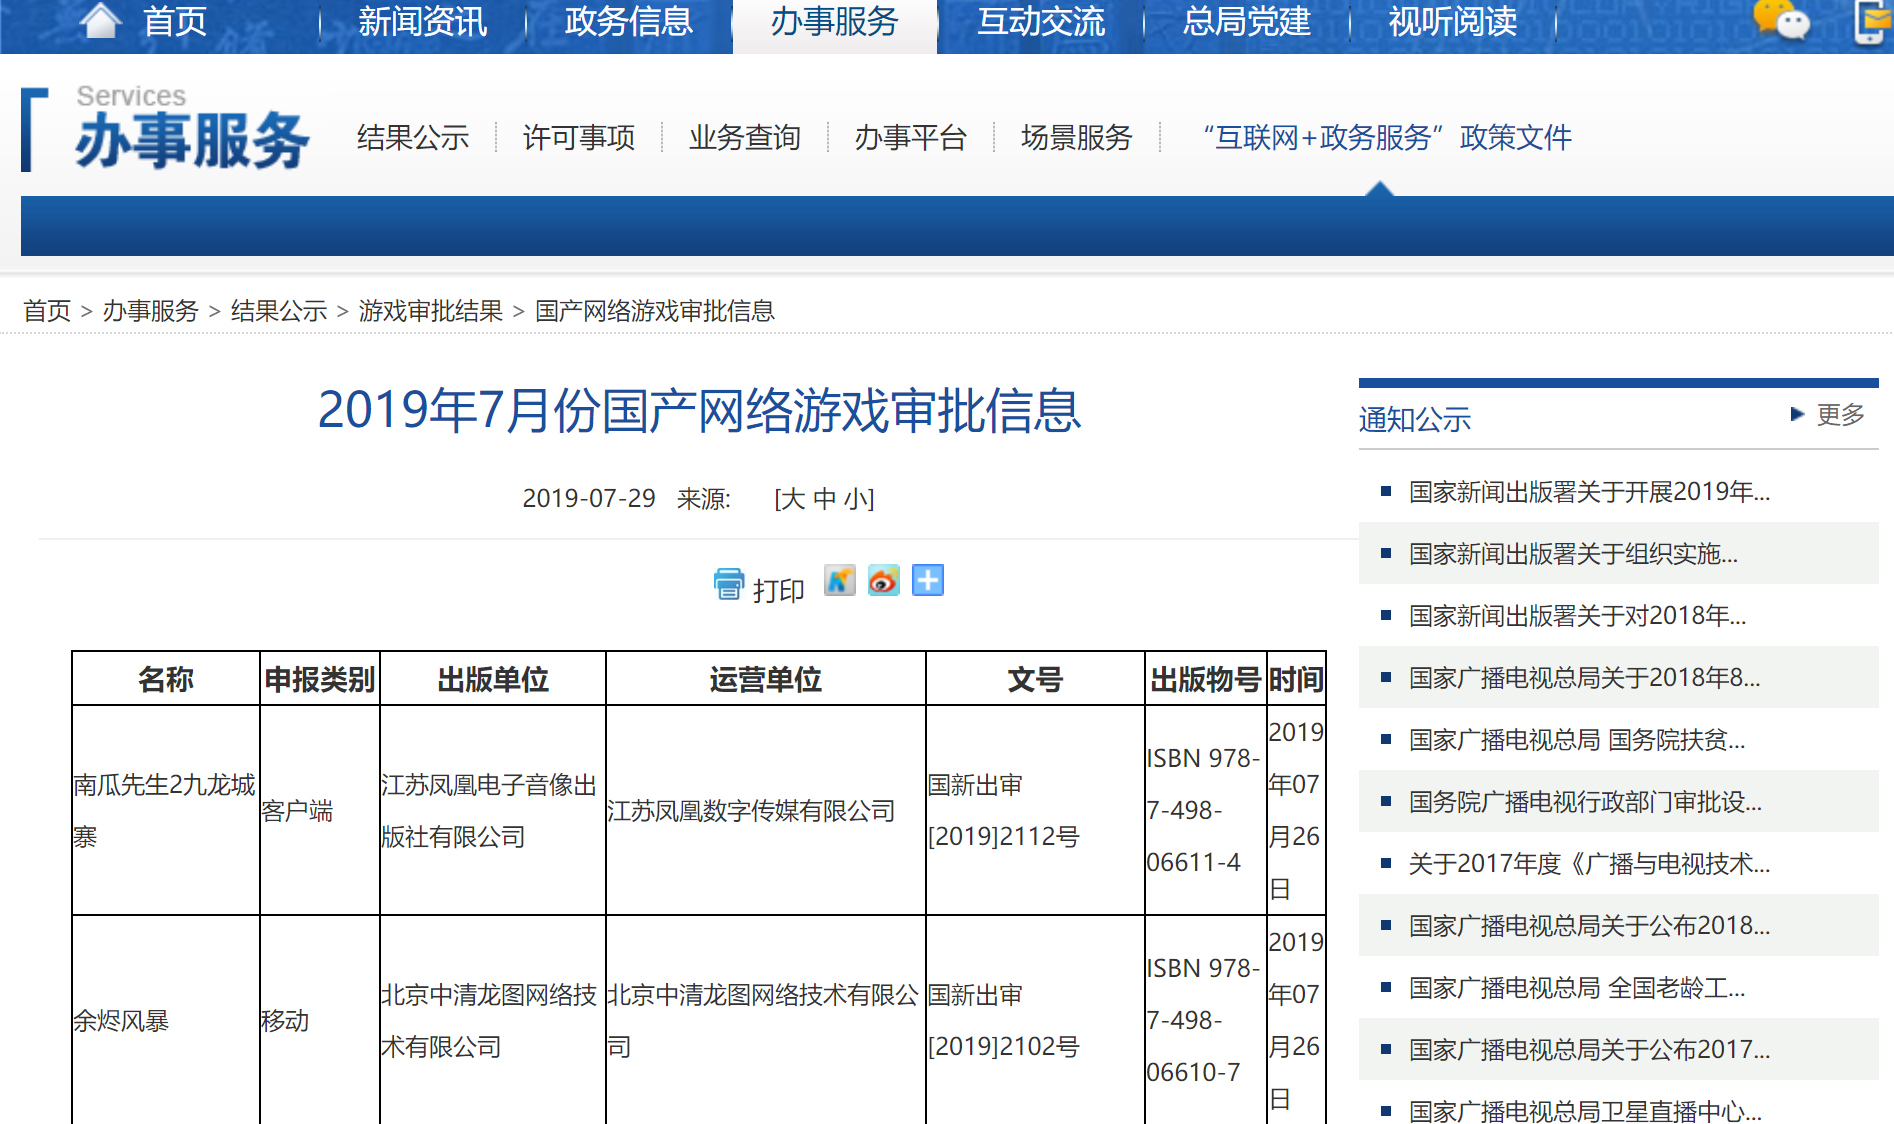Open notice 国家广播电视总局卫星直播中心...
The height and width of the screenshot is (1124, 1894).
tap(1585, 1110)
